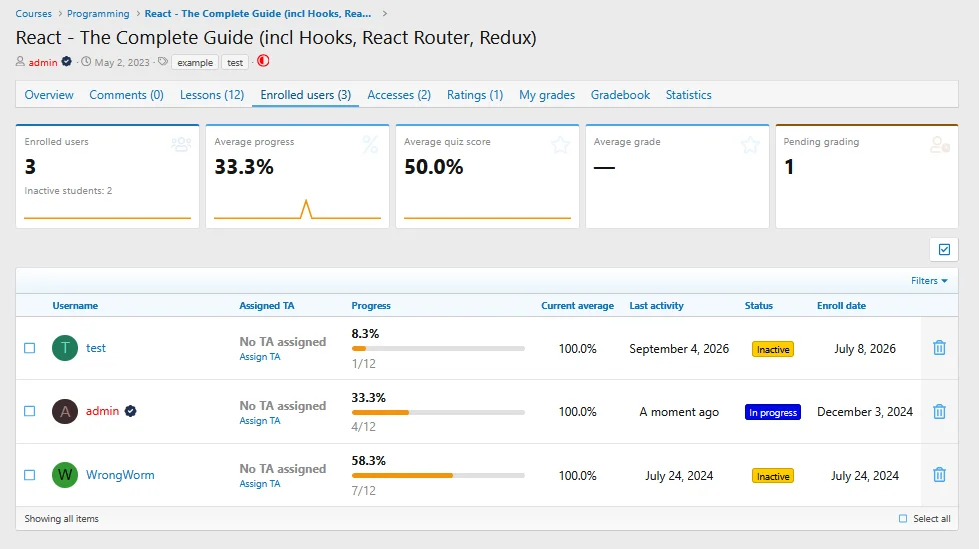The width and height of the screenshot is (979, 549).
Task: Sort by Enroll date column header
Action: click(x=841, y=305)
